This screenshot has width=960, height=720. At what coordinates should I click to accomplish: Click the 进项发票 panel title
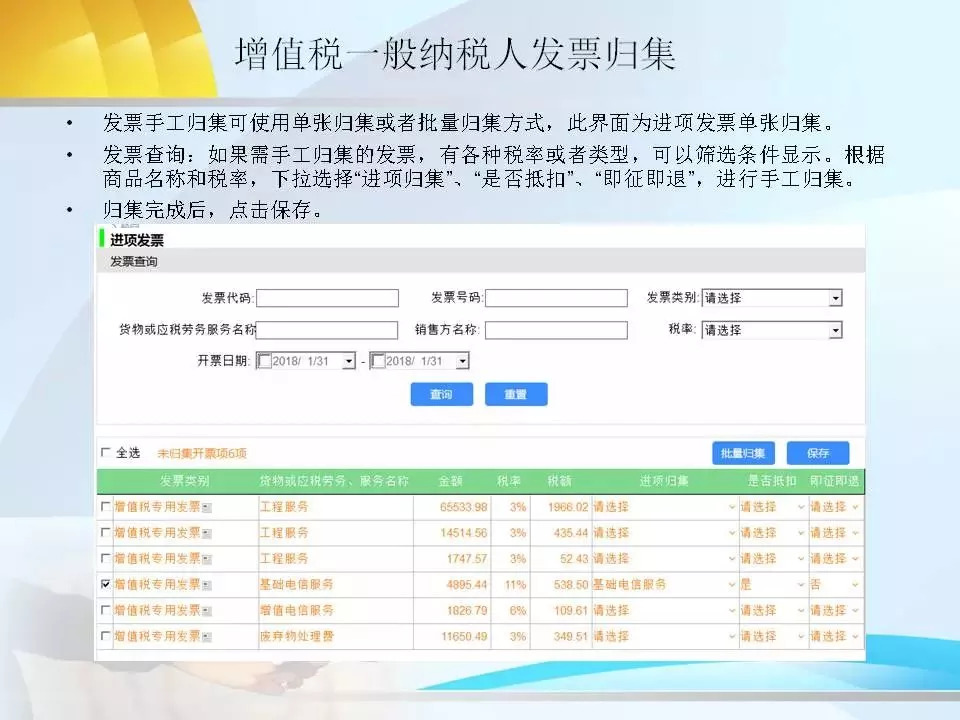(137, 241)
